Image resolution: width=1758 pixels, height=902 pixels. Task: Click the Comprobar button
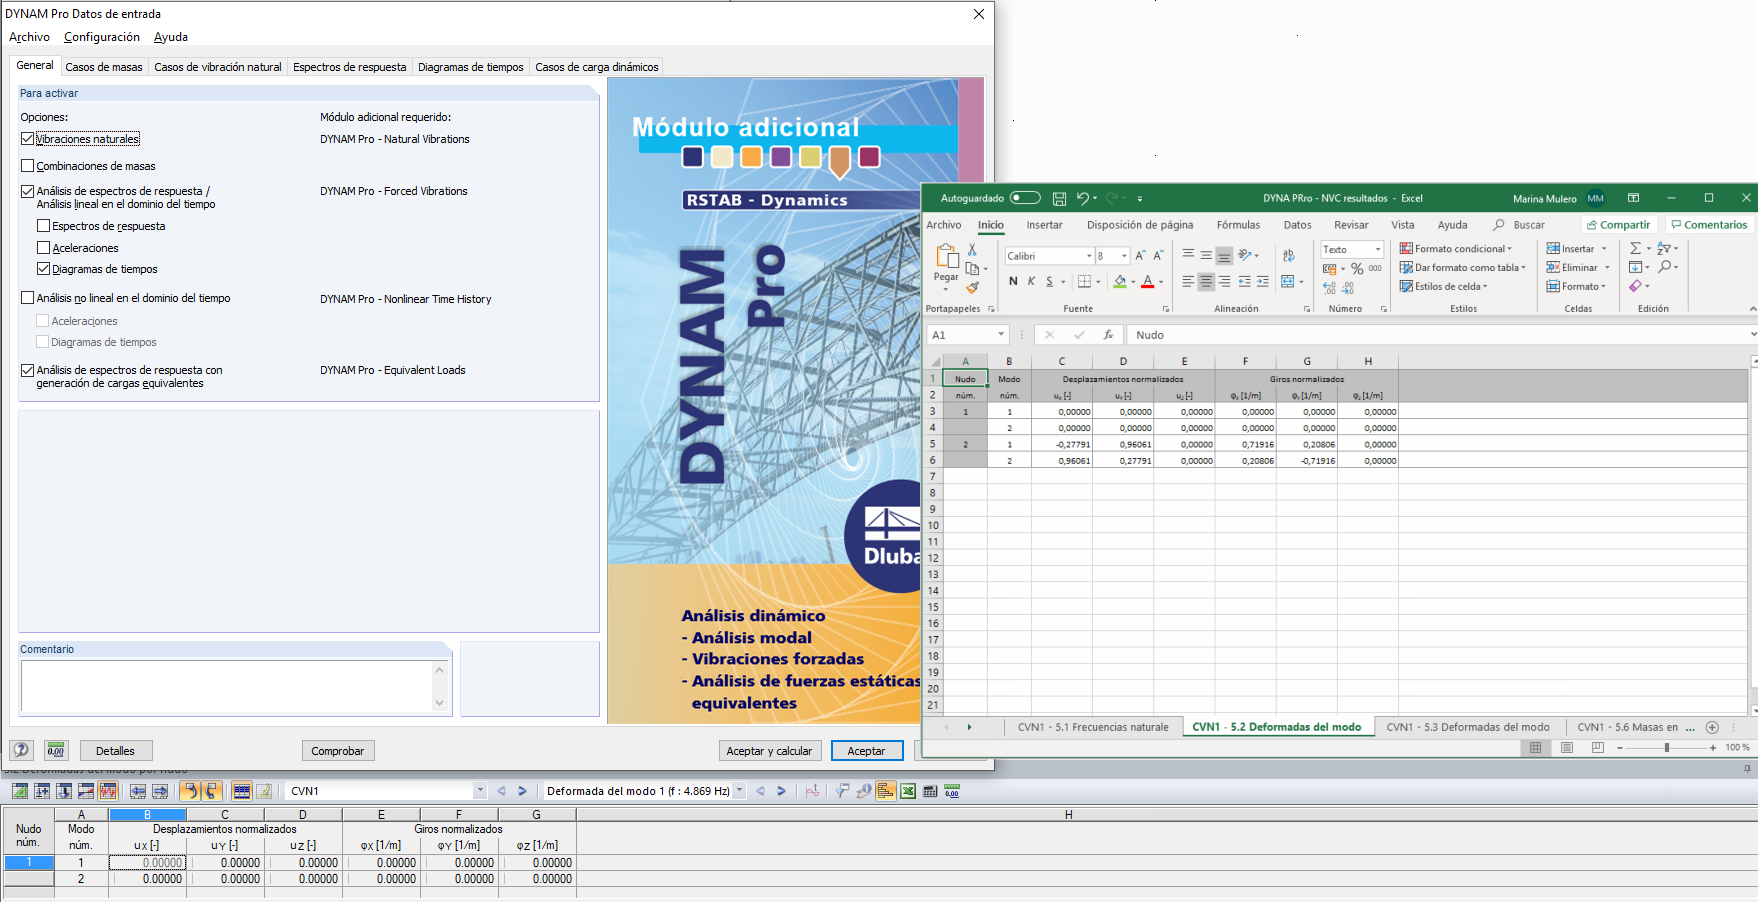tap(338, 750)
